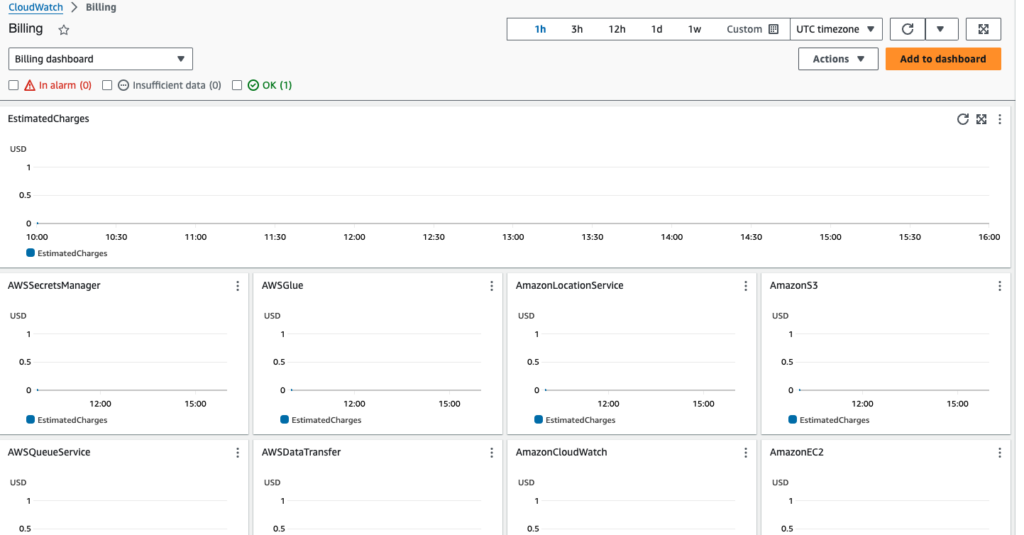Open the Billing dashboard selector dropdown

101,59
